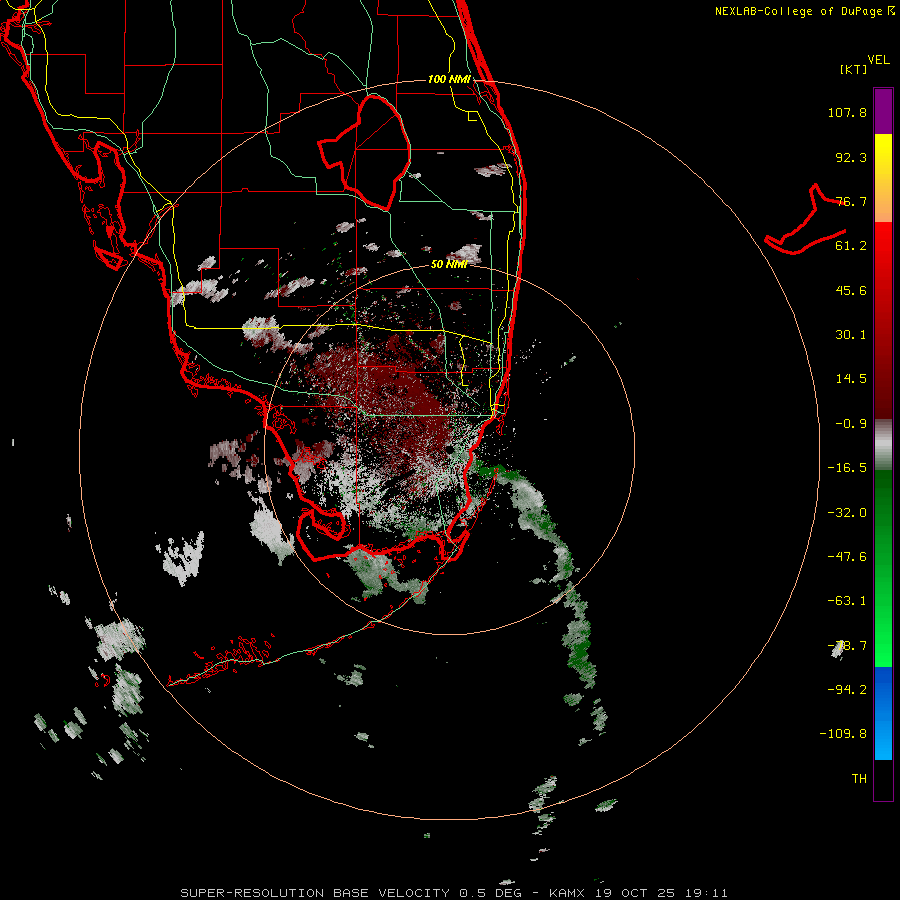Click the TH label at scale bottom
900x900 pixels.
[x=859, y=778]
